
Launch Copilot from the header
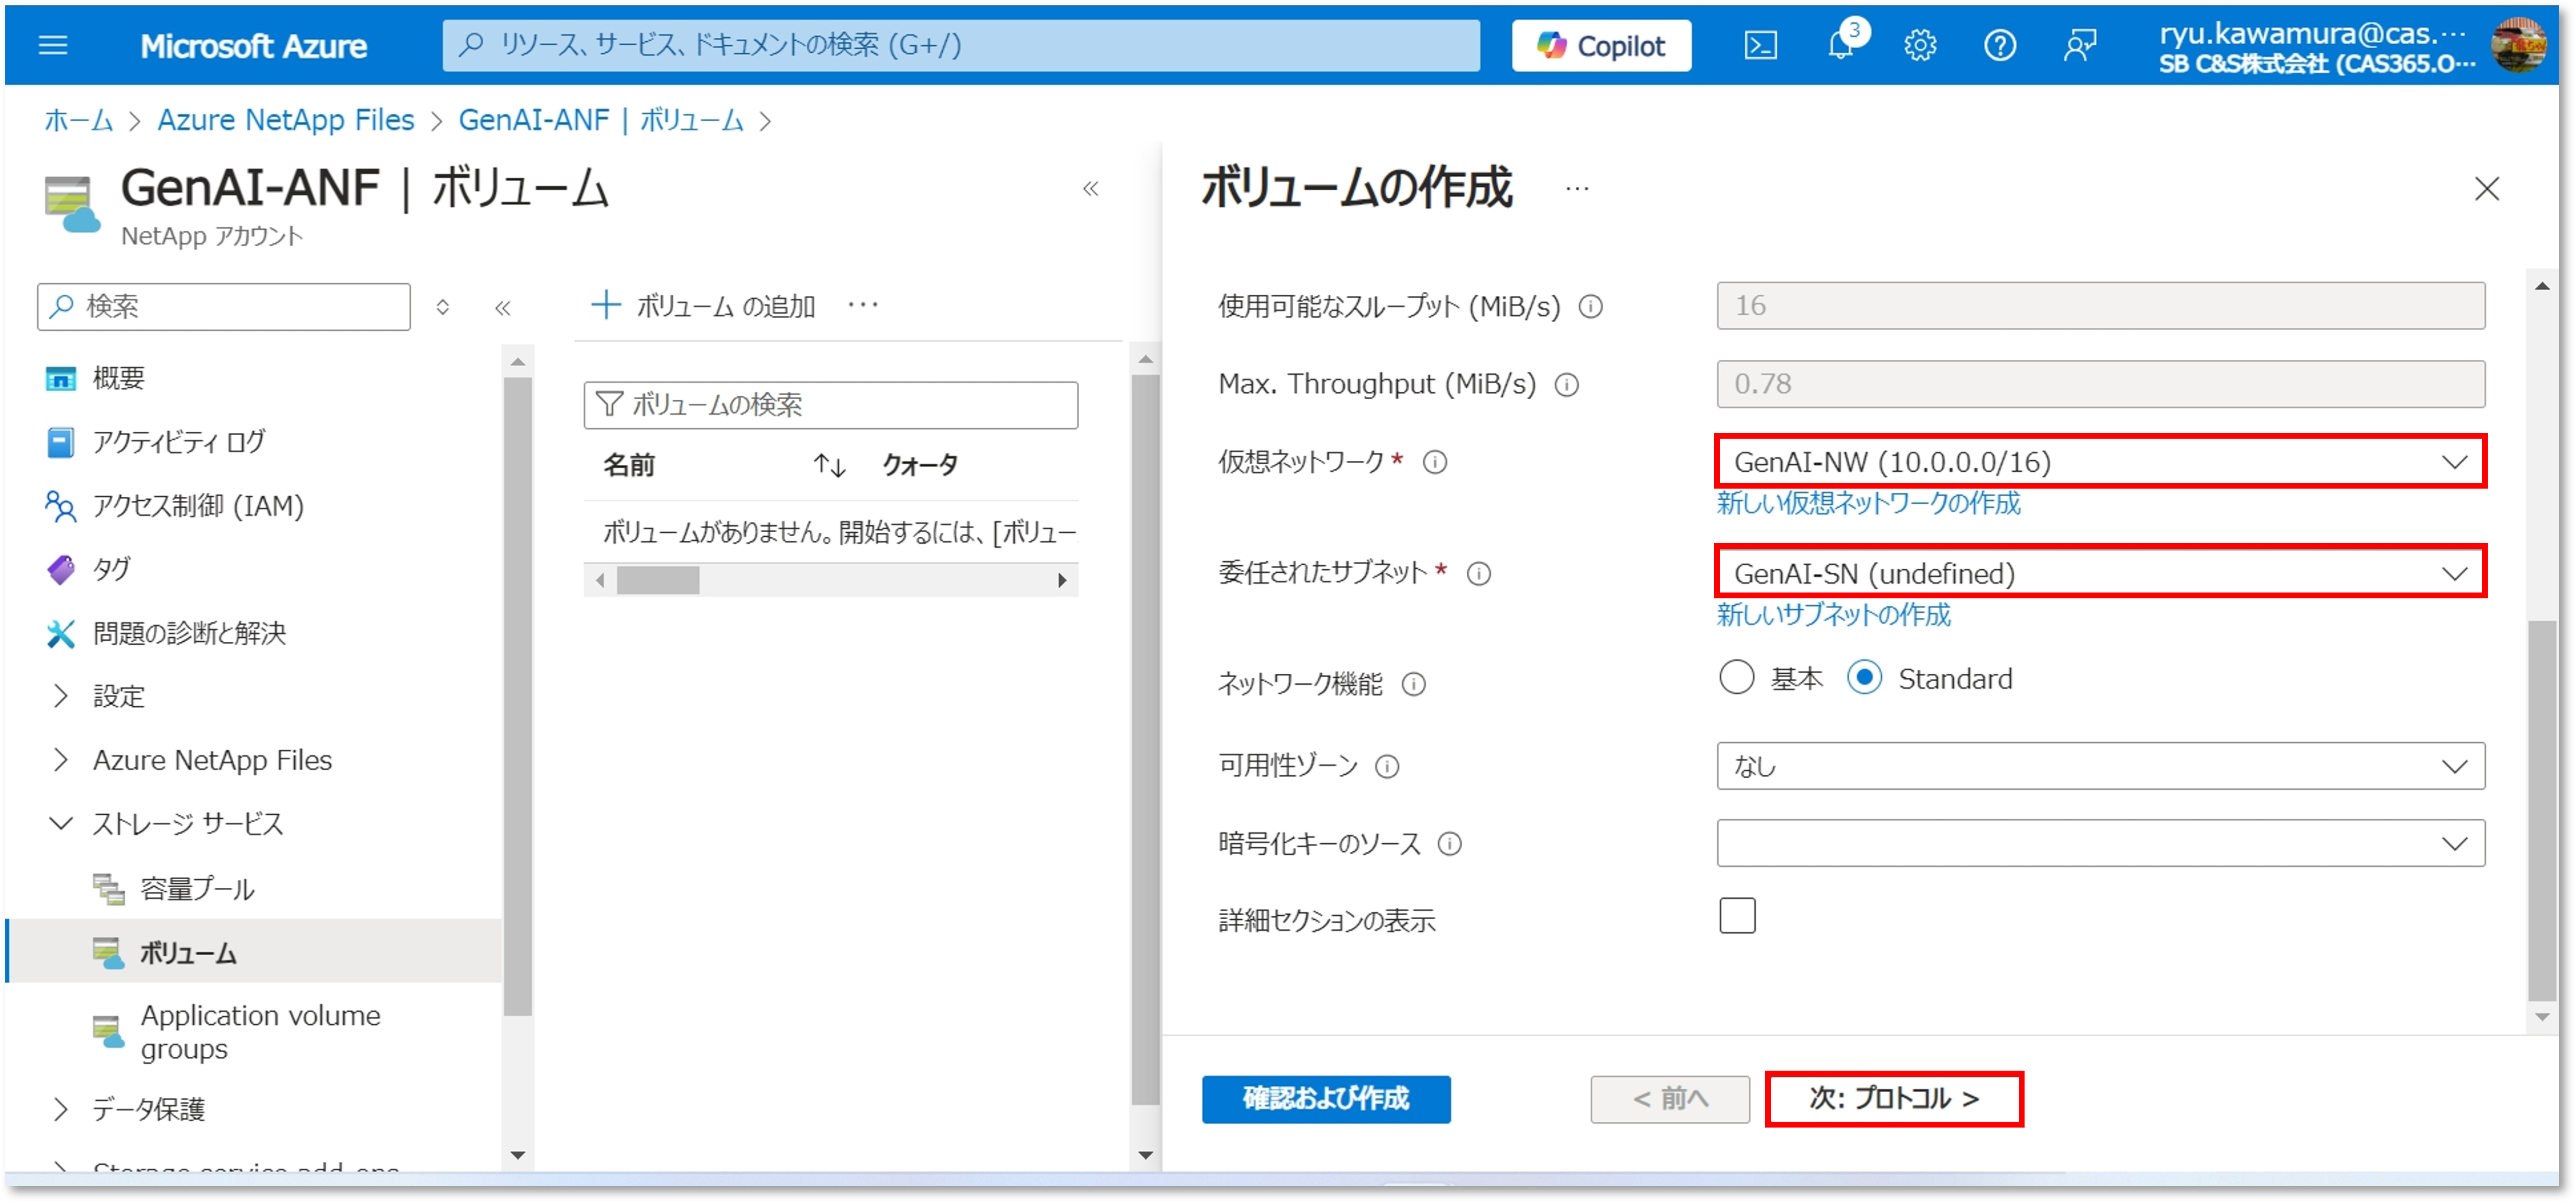click(1601, 45)
